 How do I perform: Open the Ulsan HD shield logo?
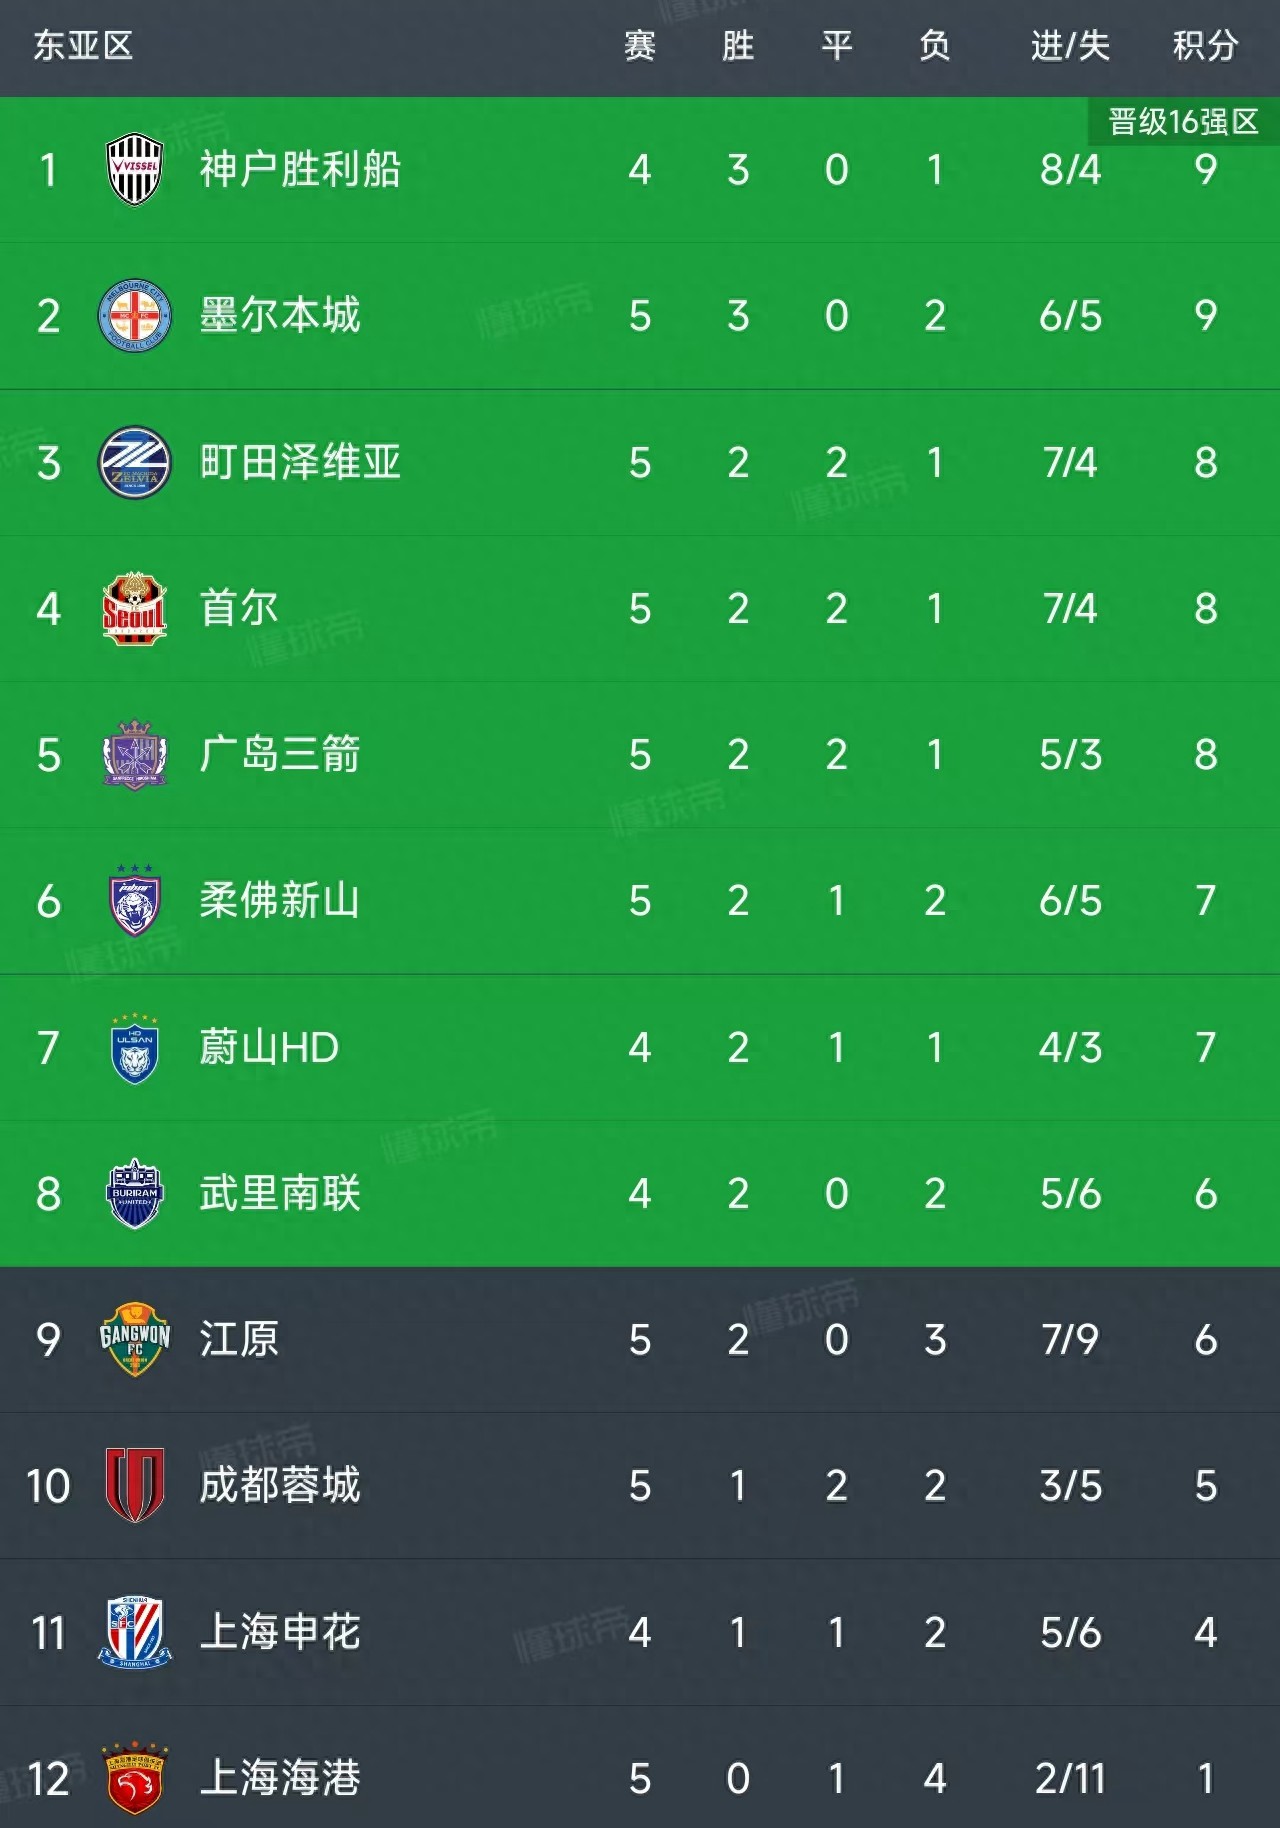coord(135,1048)
